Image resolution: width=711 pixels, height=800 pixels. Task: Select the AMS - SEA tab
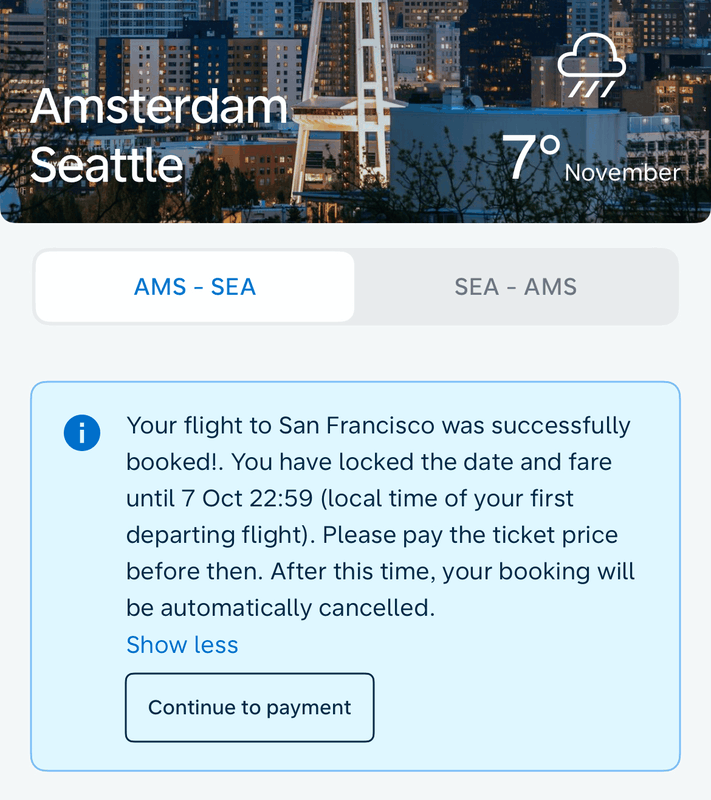click(195, 287)
